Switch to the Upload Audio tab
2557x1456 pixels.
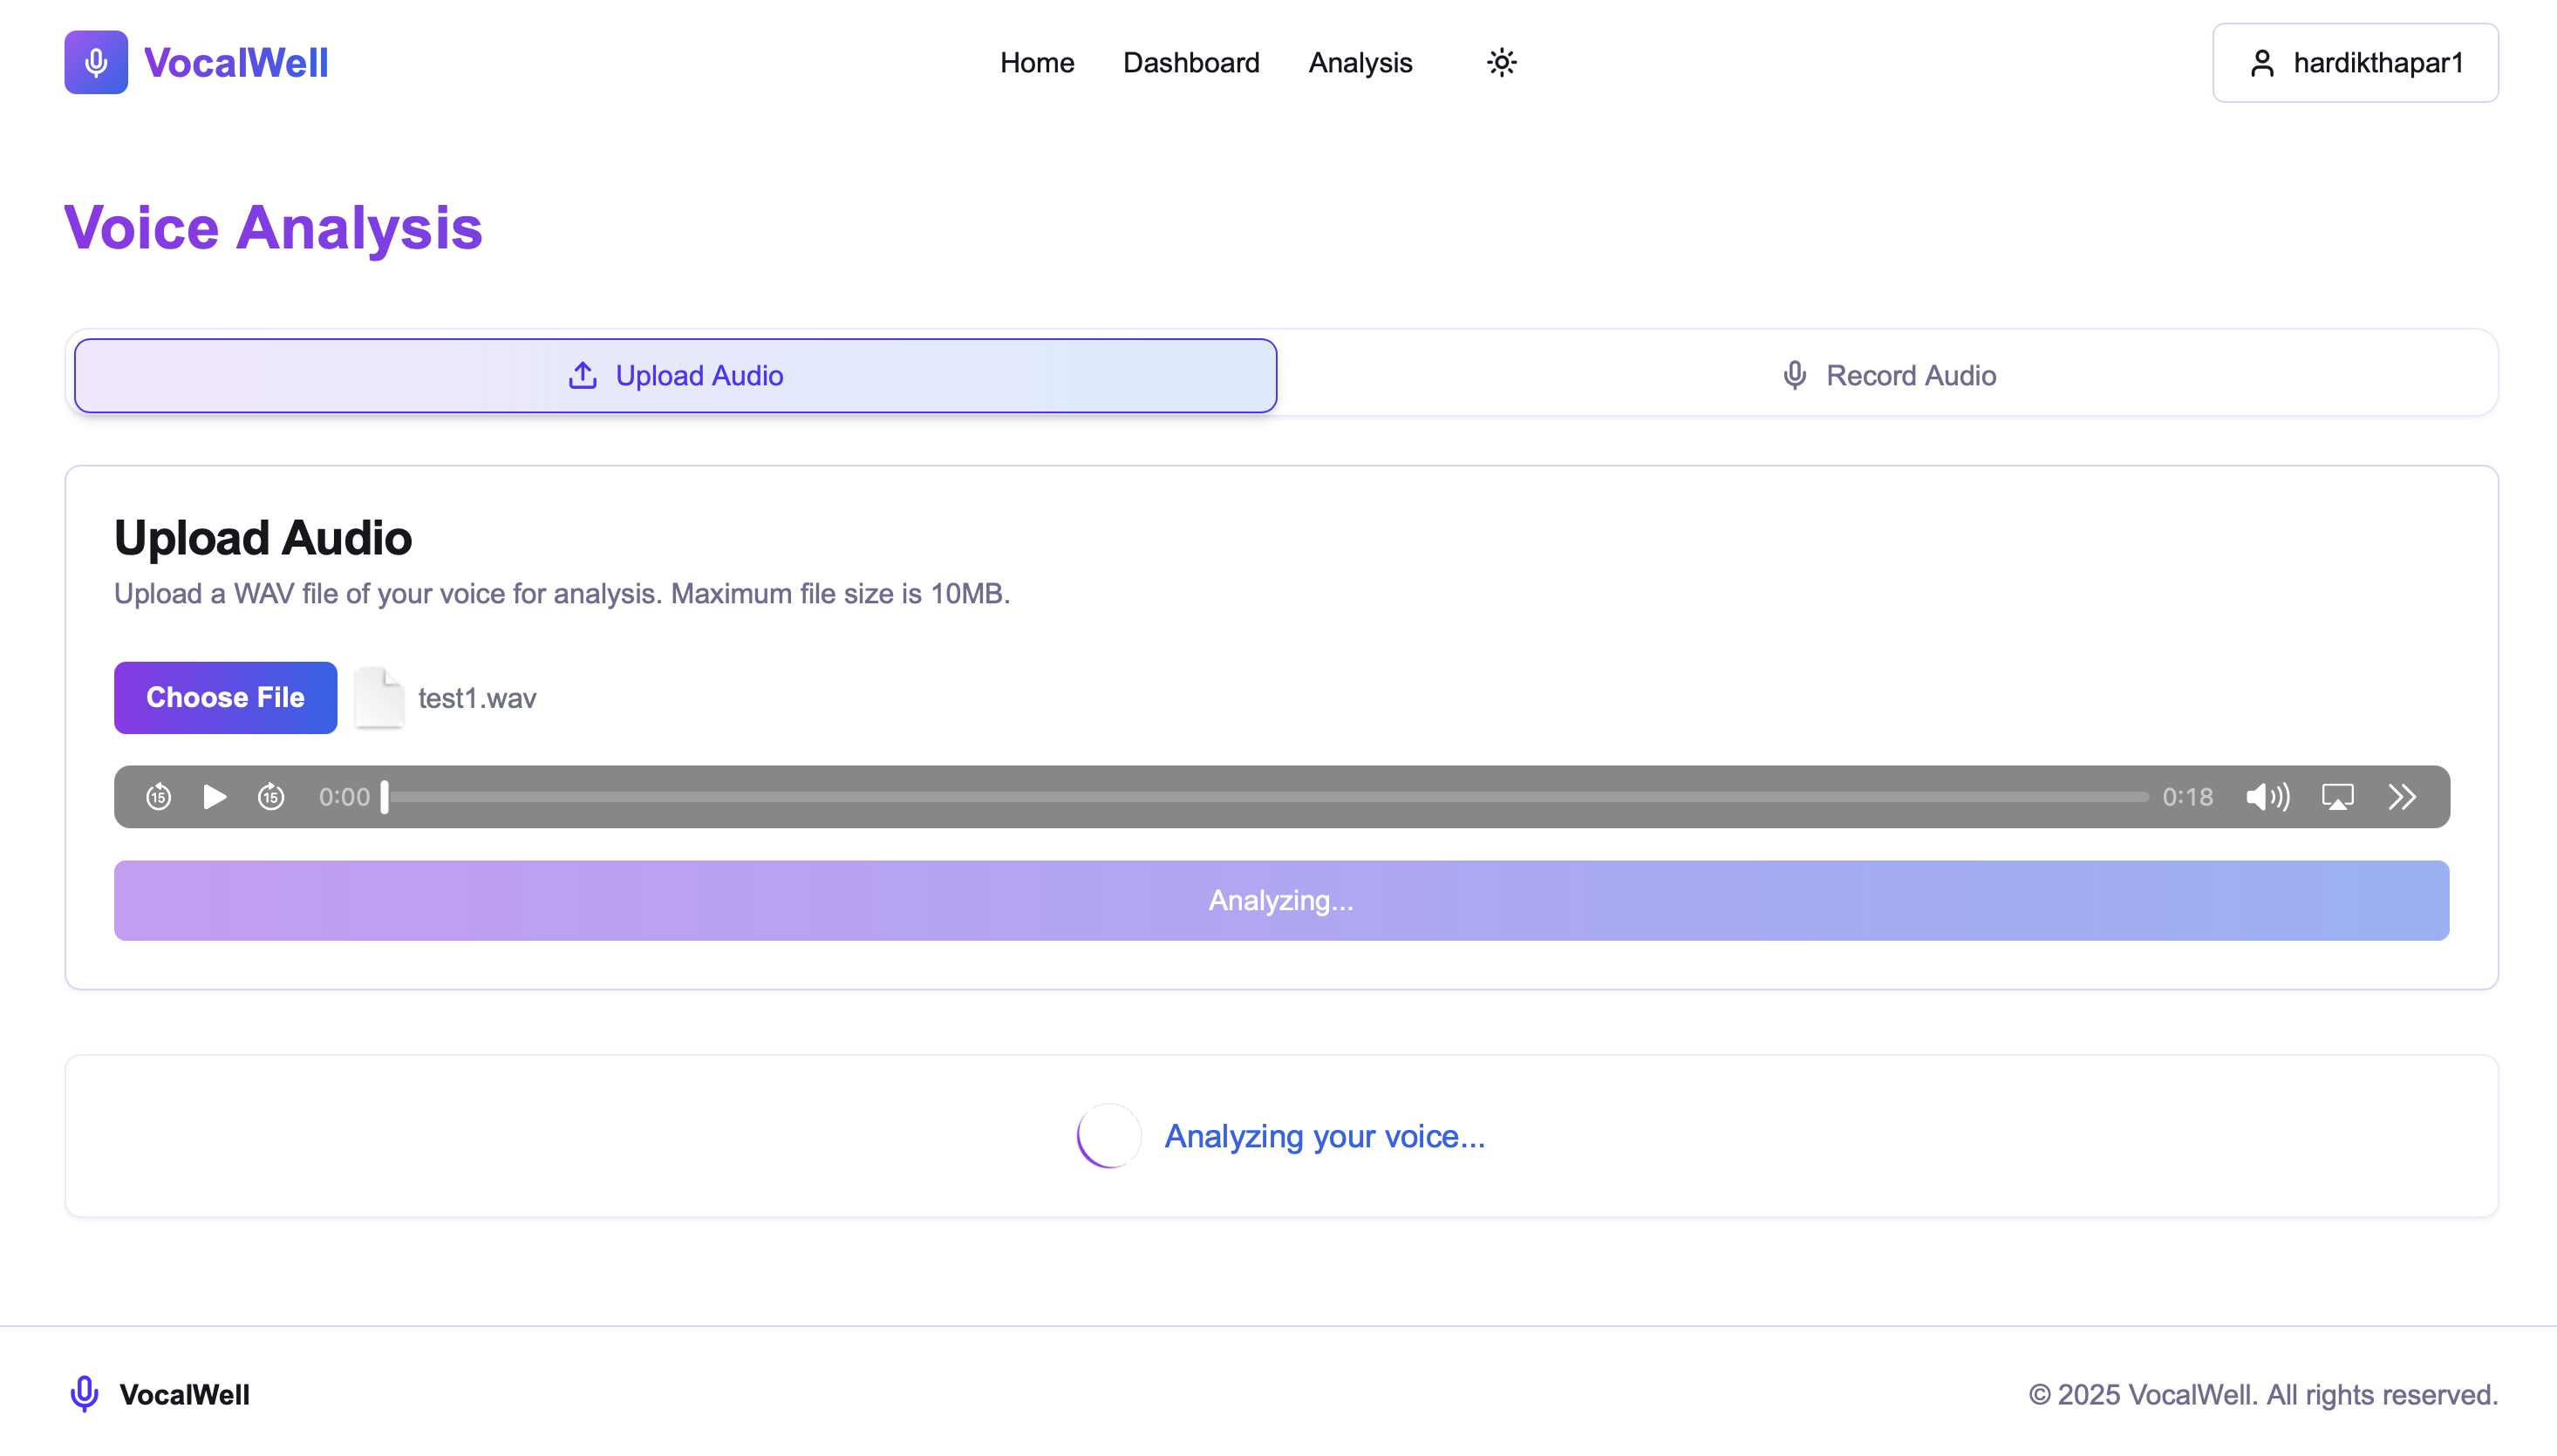[675, 375]
